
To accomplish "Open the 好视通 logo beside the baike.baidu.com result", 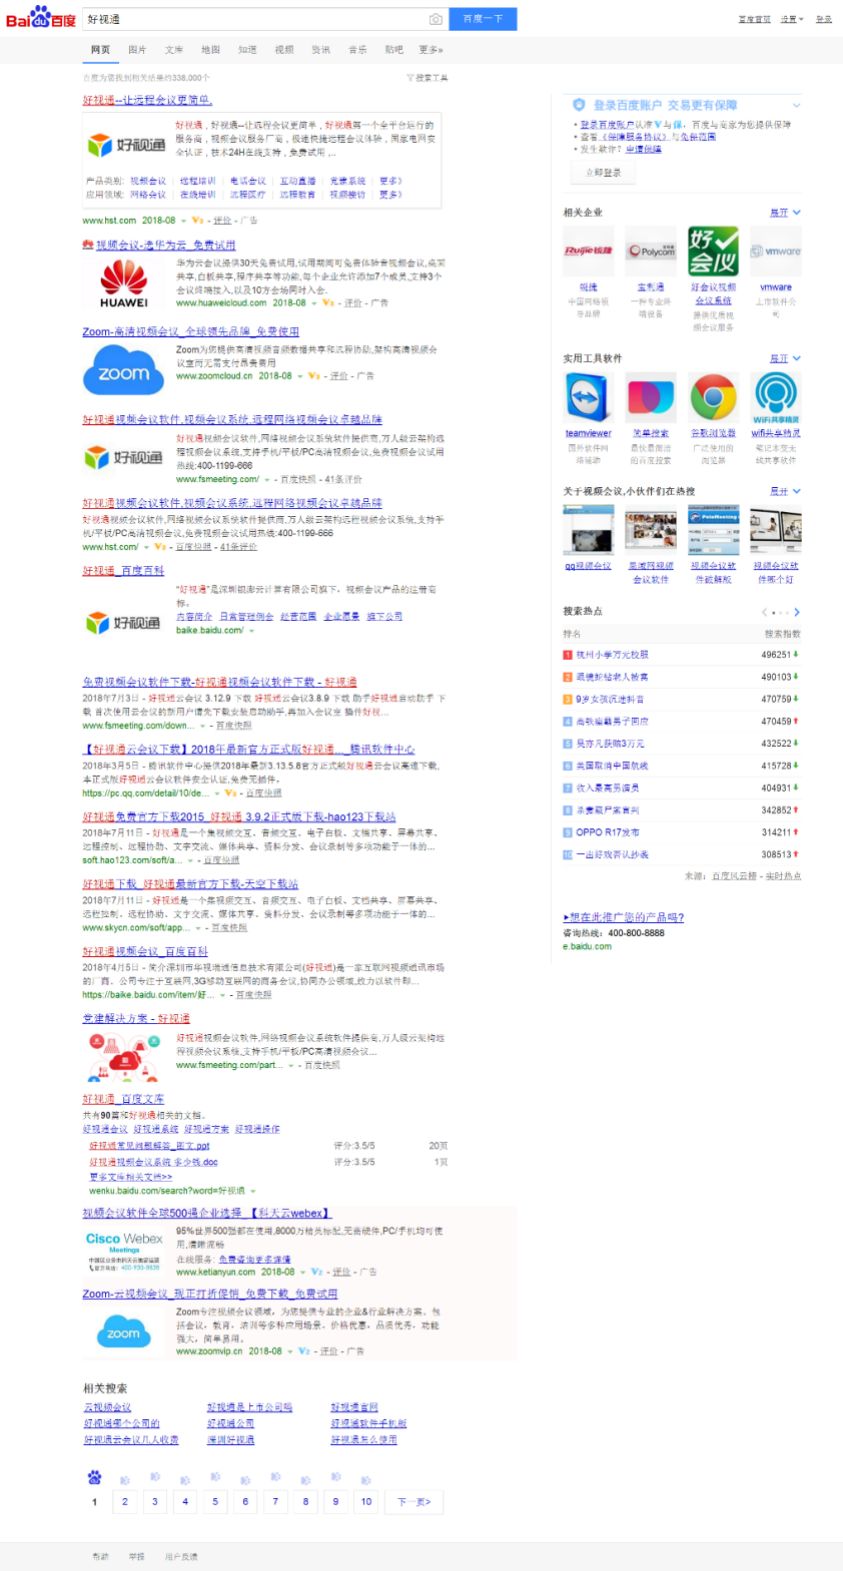I will (x=123, y=623).
